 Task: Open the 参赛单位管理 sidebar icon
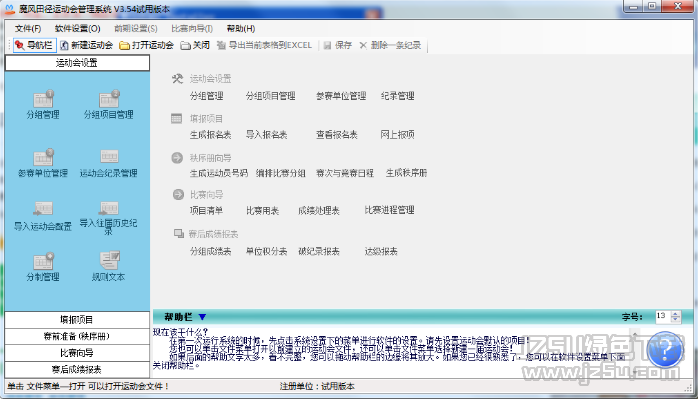click(43, 163)
